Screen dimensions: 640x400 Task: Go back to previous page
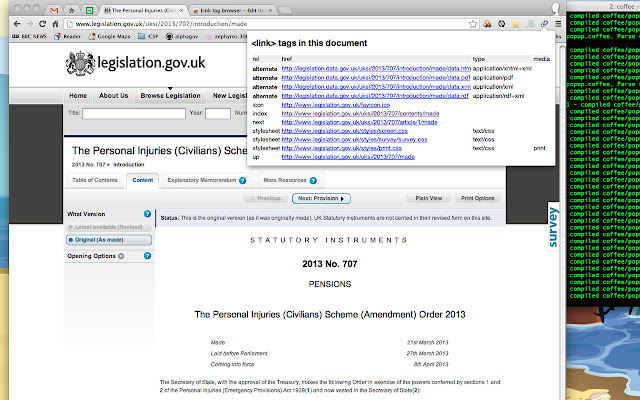17,24
